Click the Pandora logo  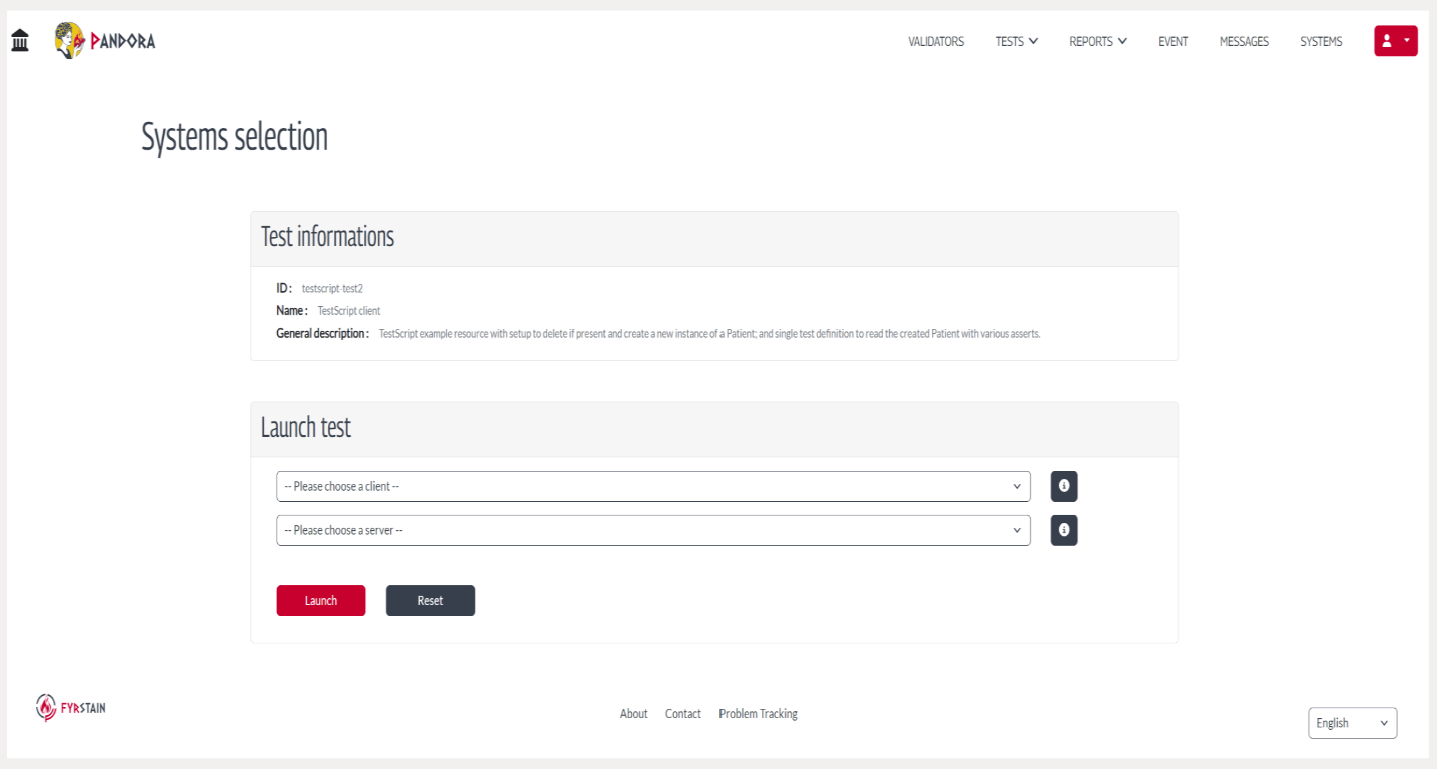(103, 41)
